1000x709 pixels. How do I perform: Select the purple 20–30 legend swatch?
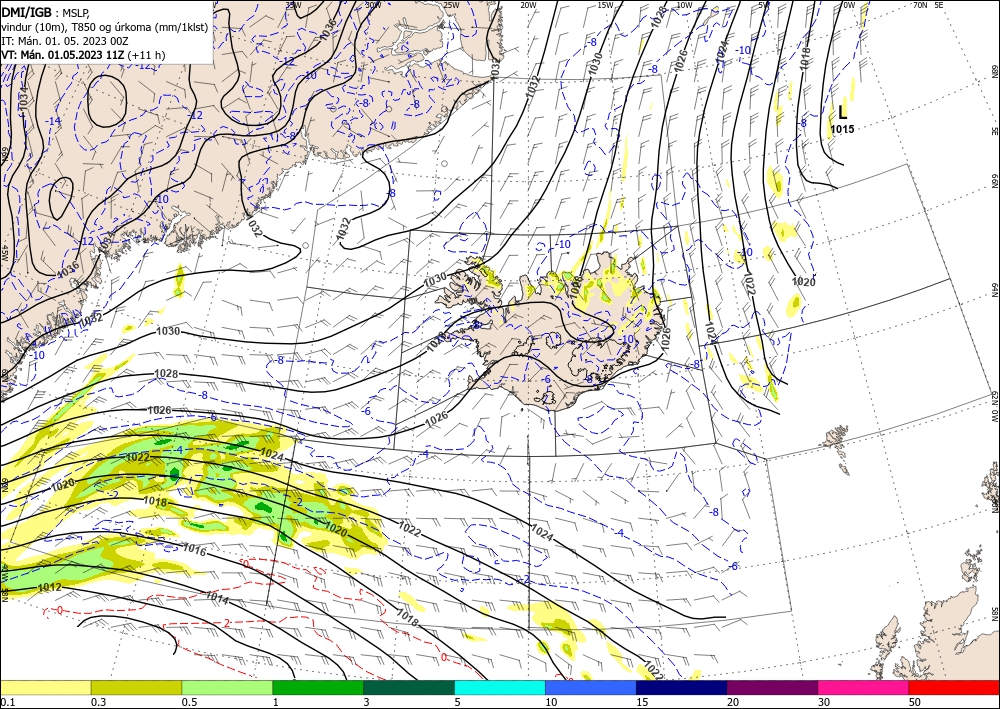coord(772,687)
